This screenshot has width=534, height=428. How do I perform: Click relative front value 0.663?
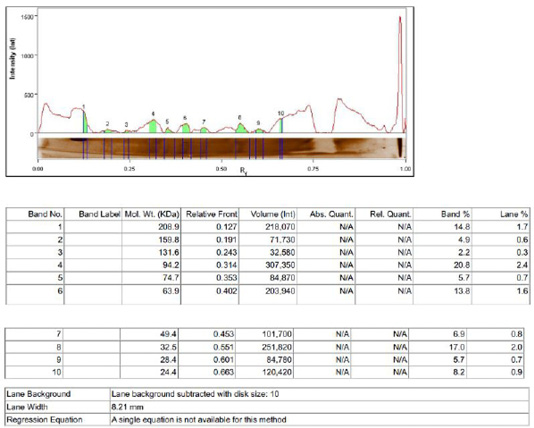coord(224,372)
